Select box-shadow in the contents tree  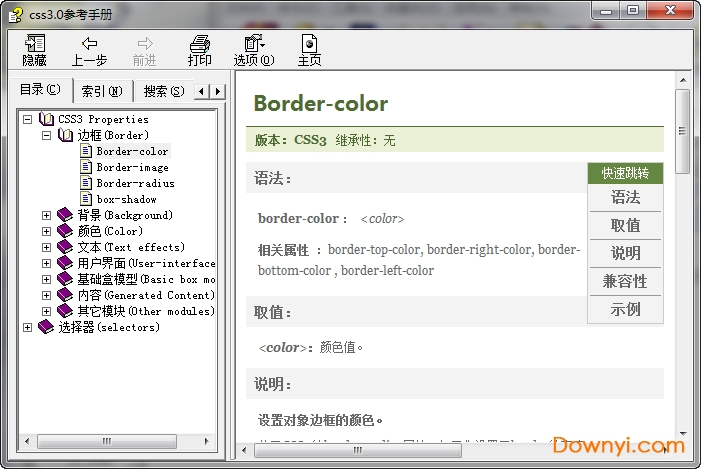pos(127,199)
